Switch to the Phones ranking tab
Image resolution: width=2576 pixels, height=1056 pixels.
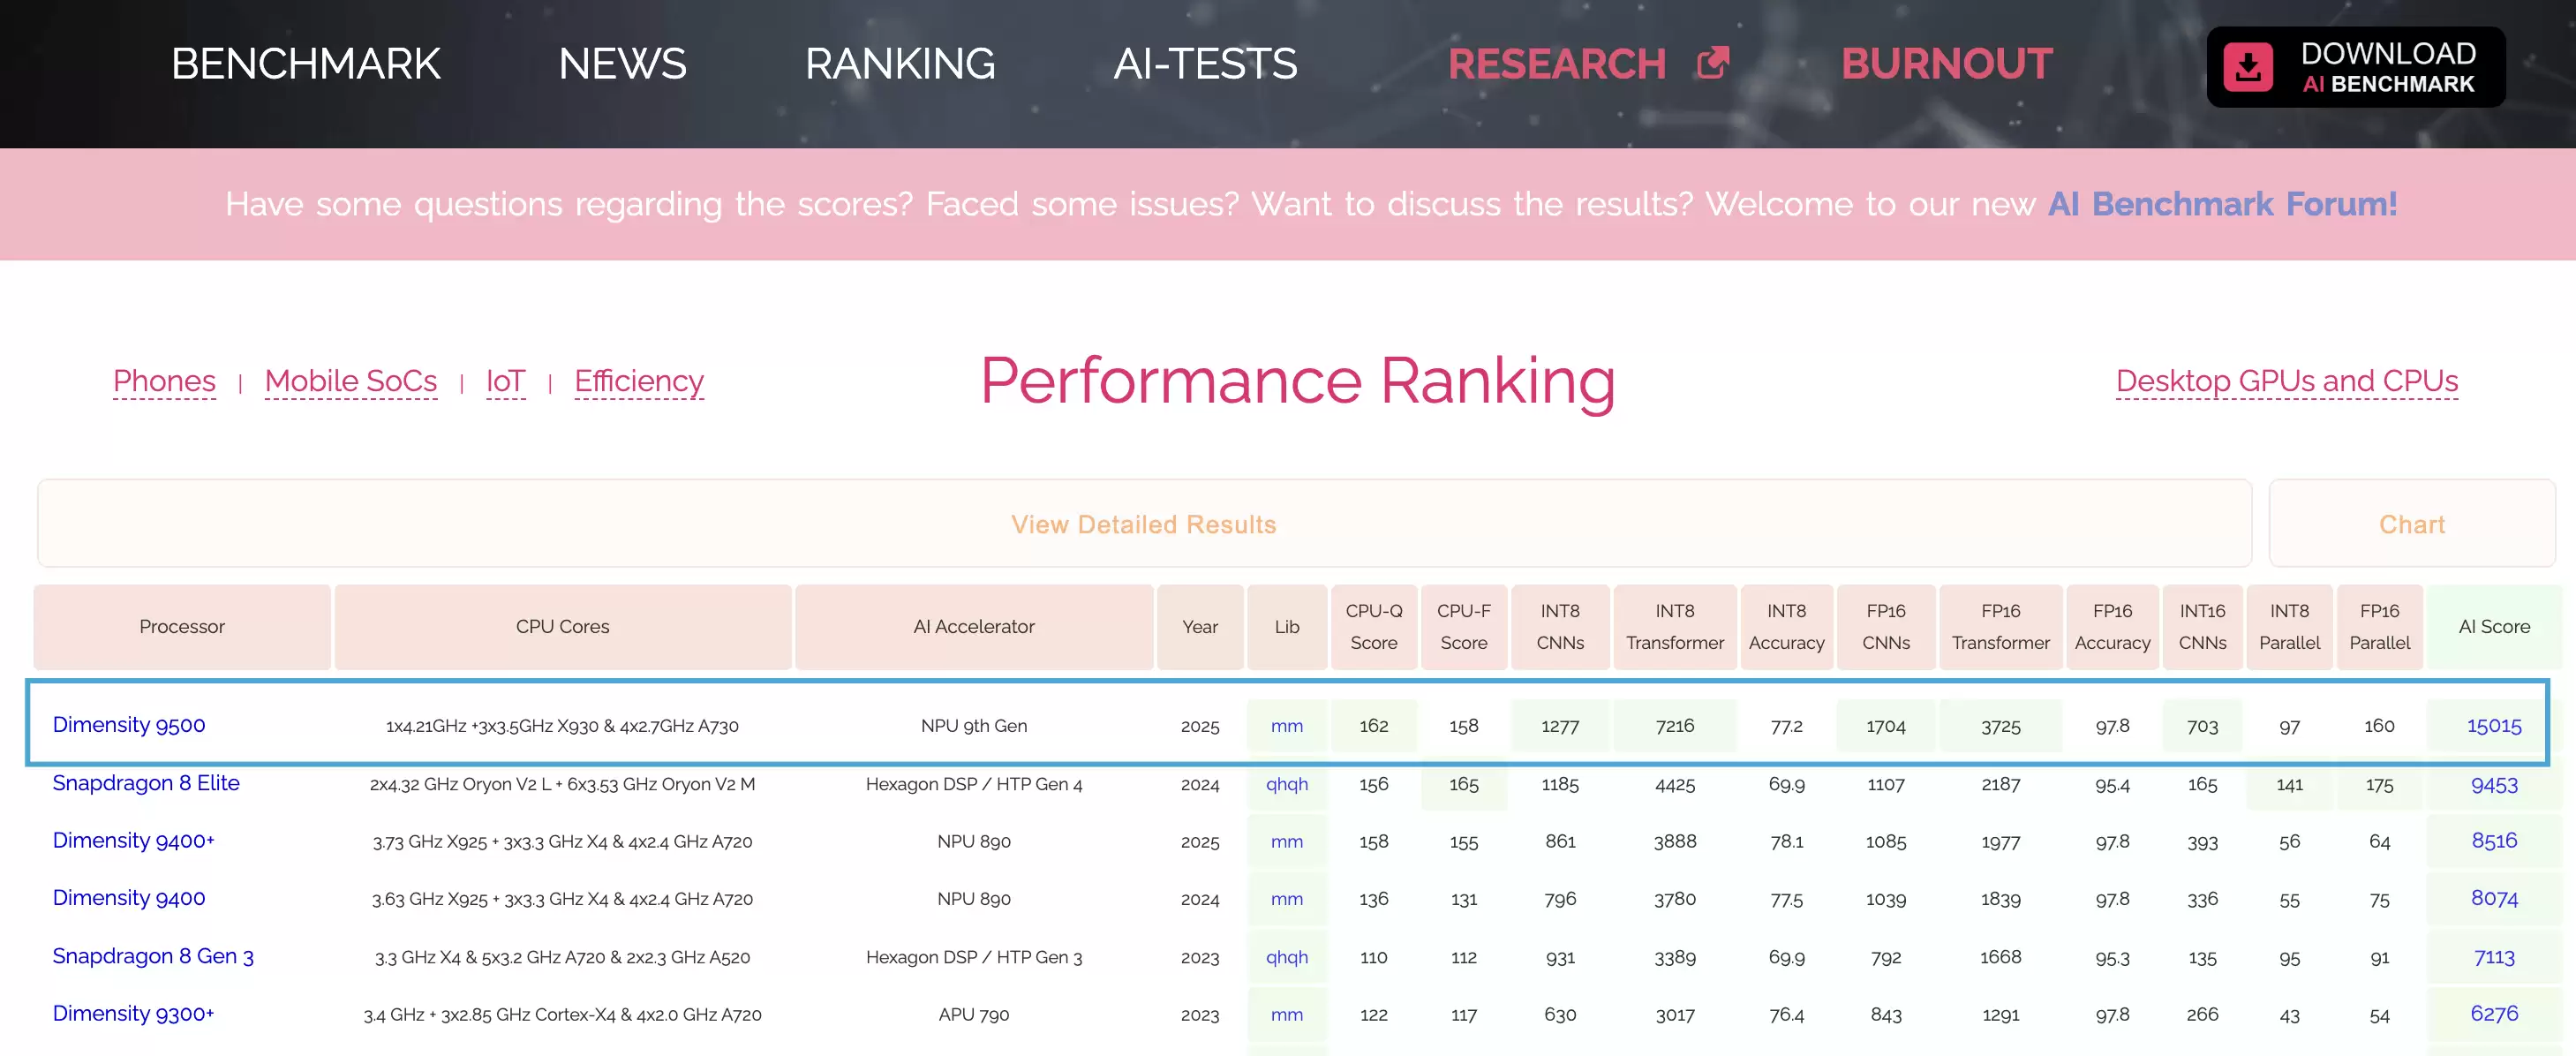pyautogui.click(x=164, y=381)
